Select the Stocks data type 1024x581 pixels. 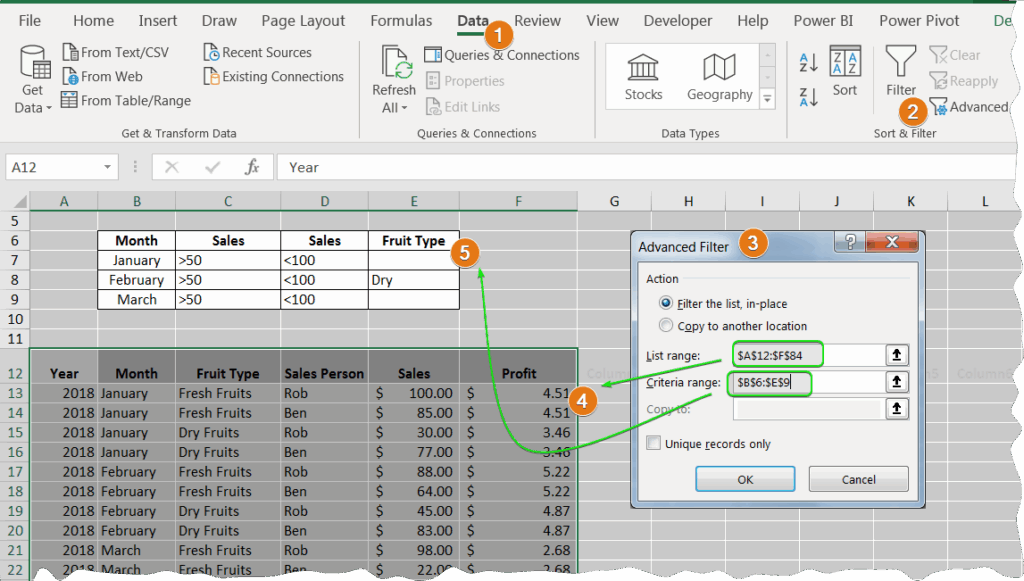[643, 77]
